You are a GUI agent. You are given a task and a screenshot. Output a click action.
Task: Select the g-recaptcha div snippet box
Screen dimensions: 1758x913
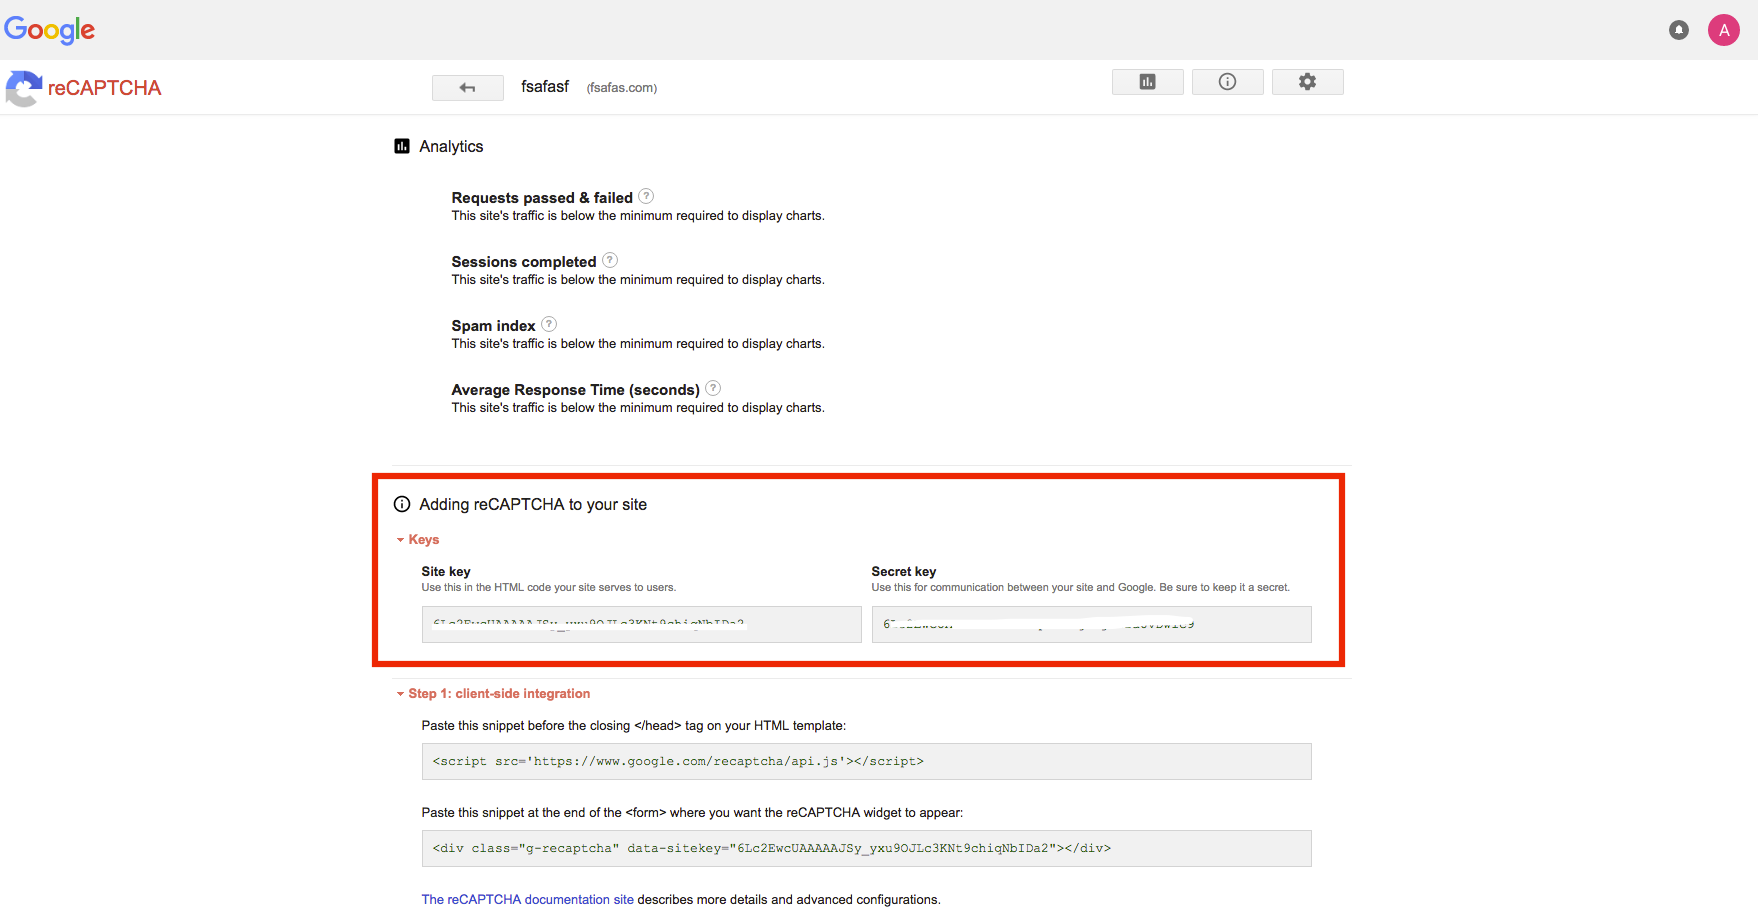coord(866,848)
